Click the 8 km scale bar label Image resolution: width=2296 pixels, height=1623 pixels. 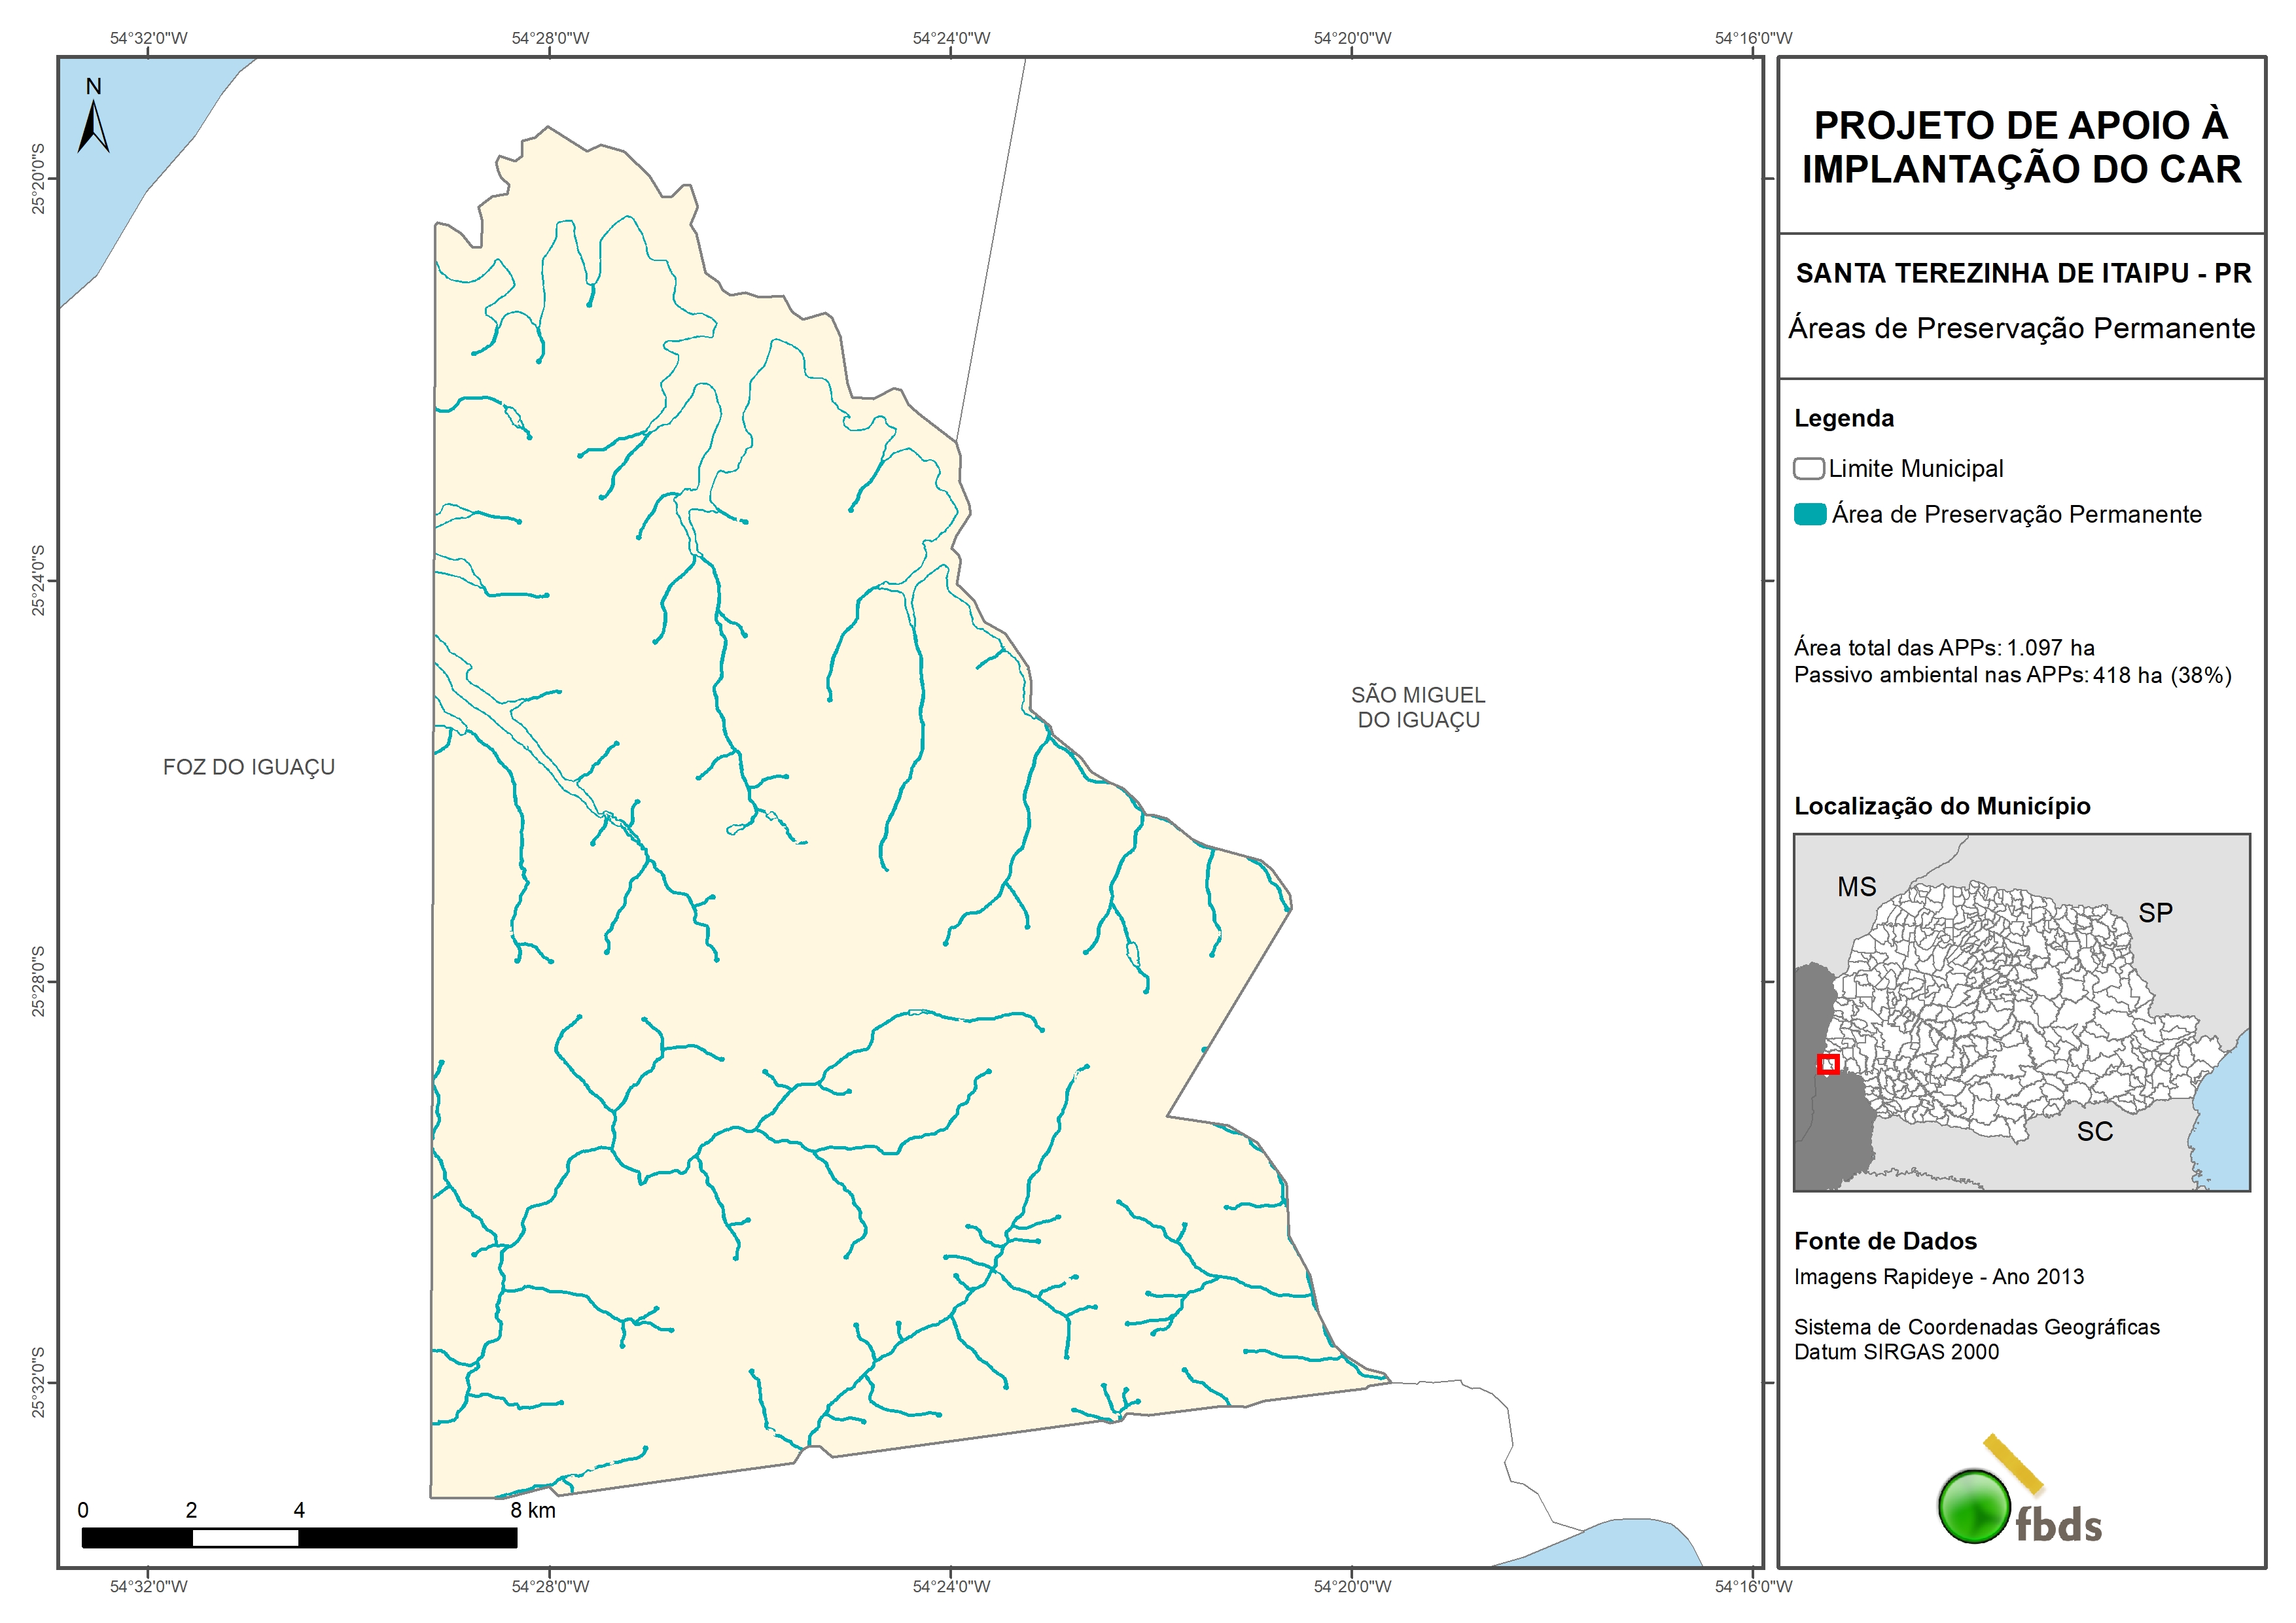pyautogui.click(x=532, y=1510)
